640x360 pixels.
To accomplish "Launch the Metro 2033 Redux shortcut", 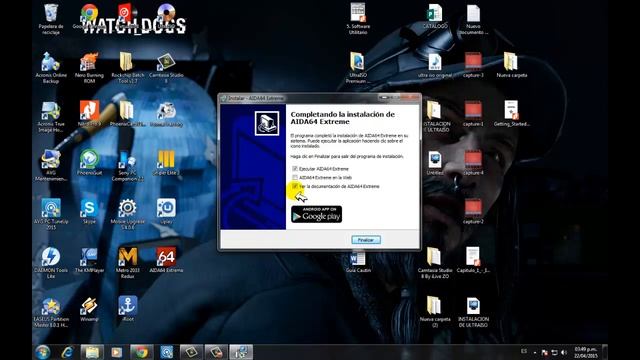I will tap(127, 263).
